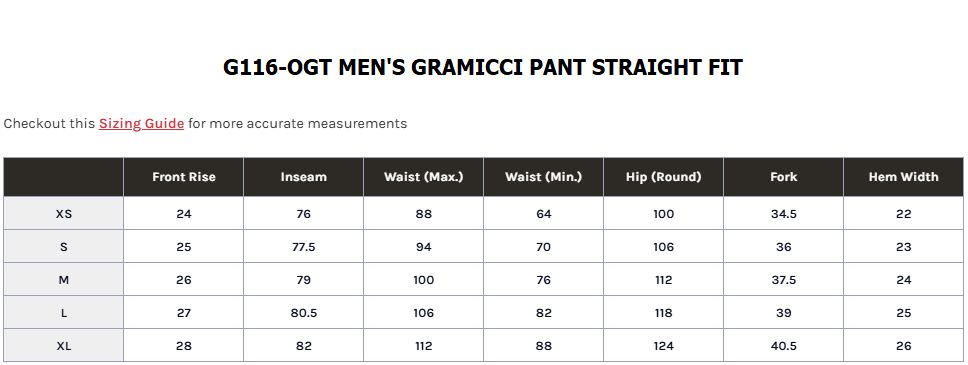This screenshot has height=365, width=968.
Task: Select the S size row label
Action: tap(64, 246)
